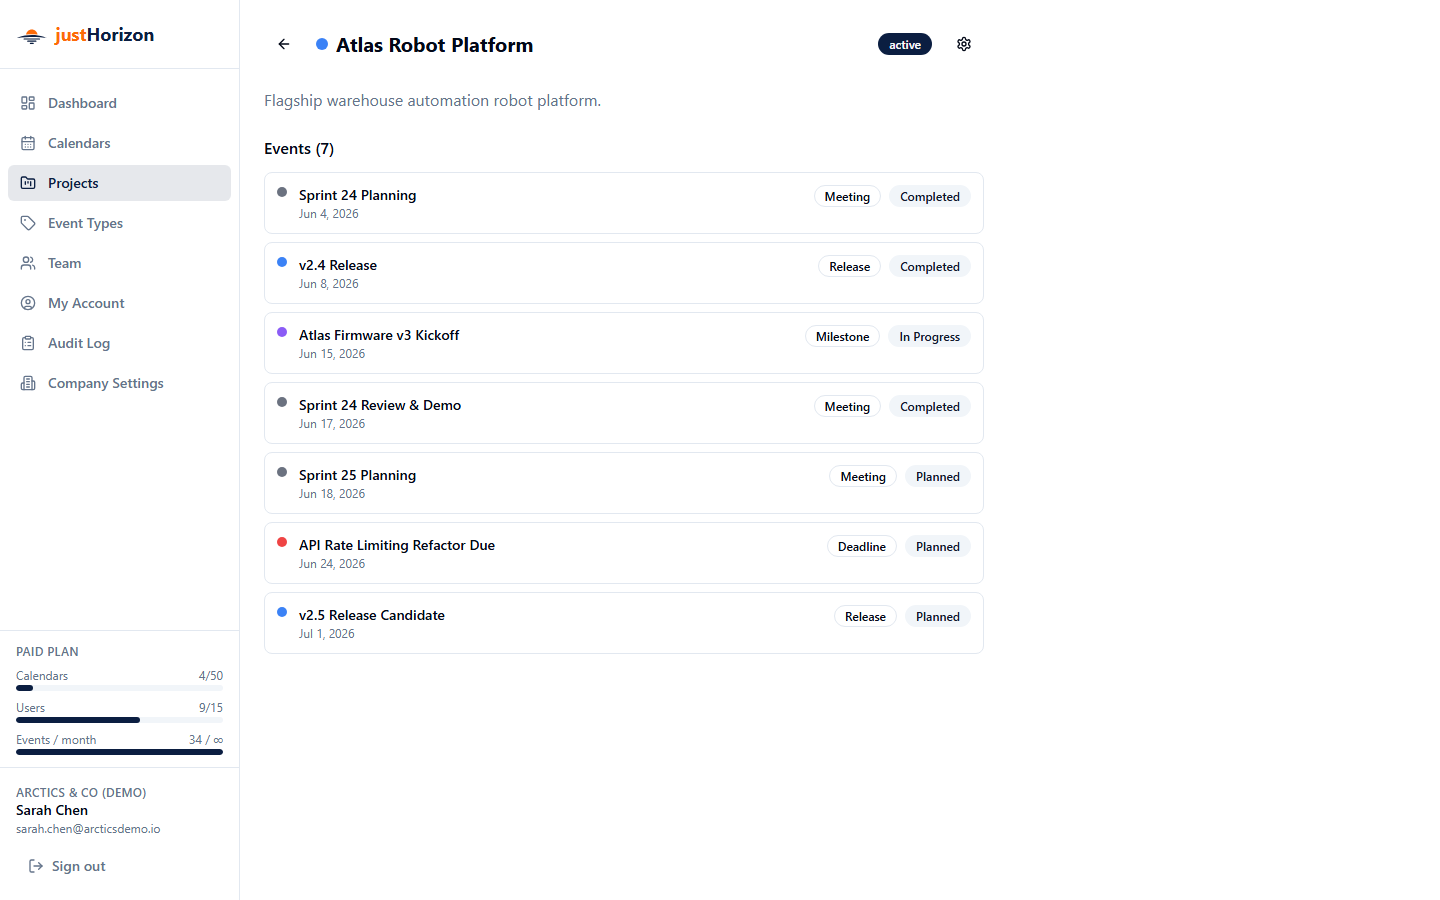Click the In Progress status badge
Screen dimensions: 1440x900
pos(930,337)
